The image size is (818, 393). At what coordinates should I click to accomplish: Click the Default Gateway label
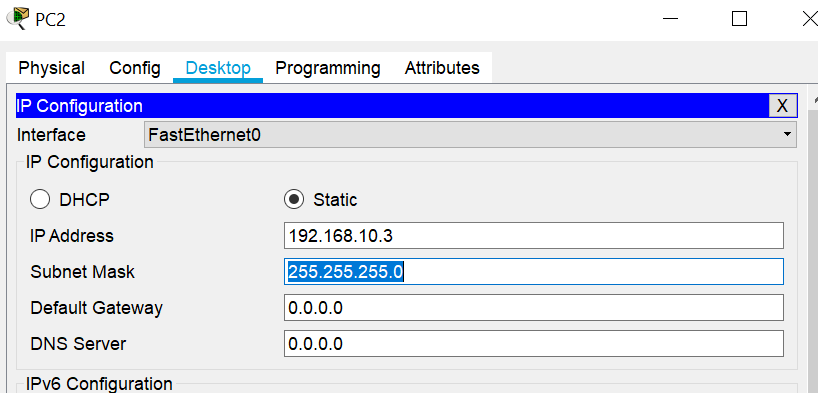(97, 308)
